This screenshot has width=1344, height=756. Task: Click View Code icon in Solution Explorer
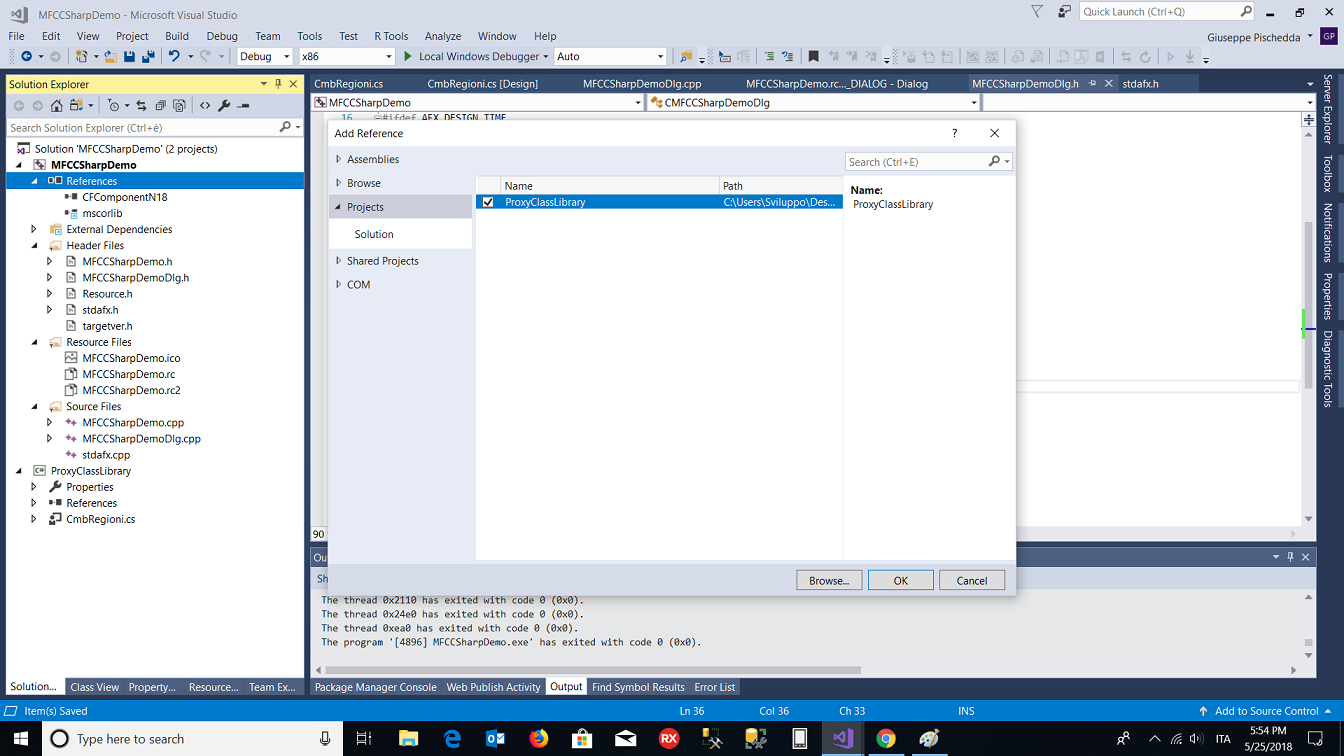[x=205, y=106]
